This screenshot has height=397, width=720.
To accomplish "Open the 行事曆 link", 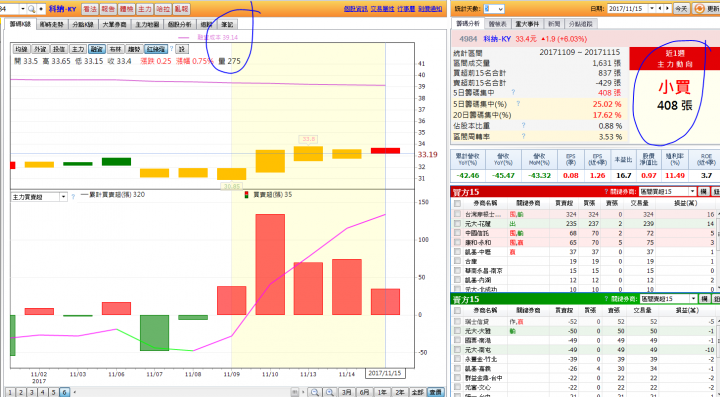I will click(406, 9).
